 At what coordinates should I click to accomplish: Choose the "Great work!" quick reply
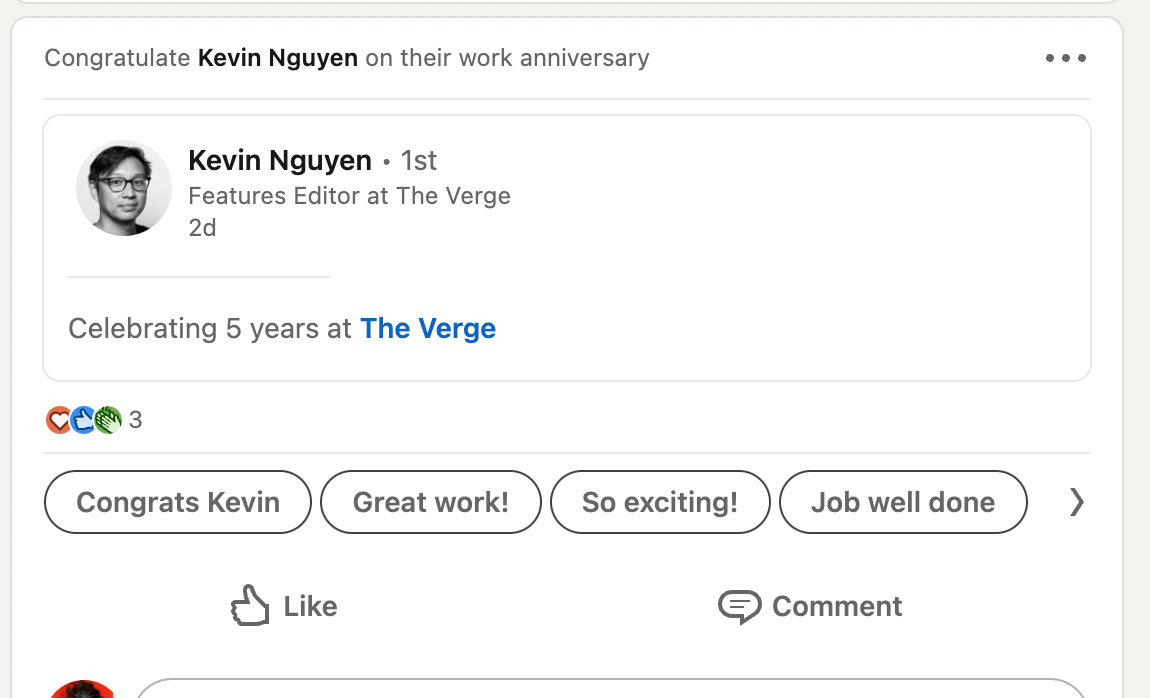[x=431, y=502]
